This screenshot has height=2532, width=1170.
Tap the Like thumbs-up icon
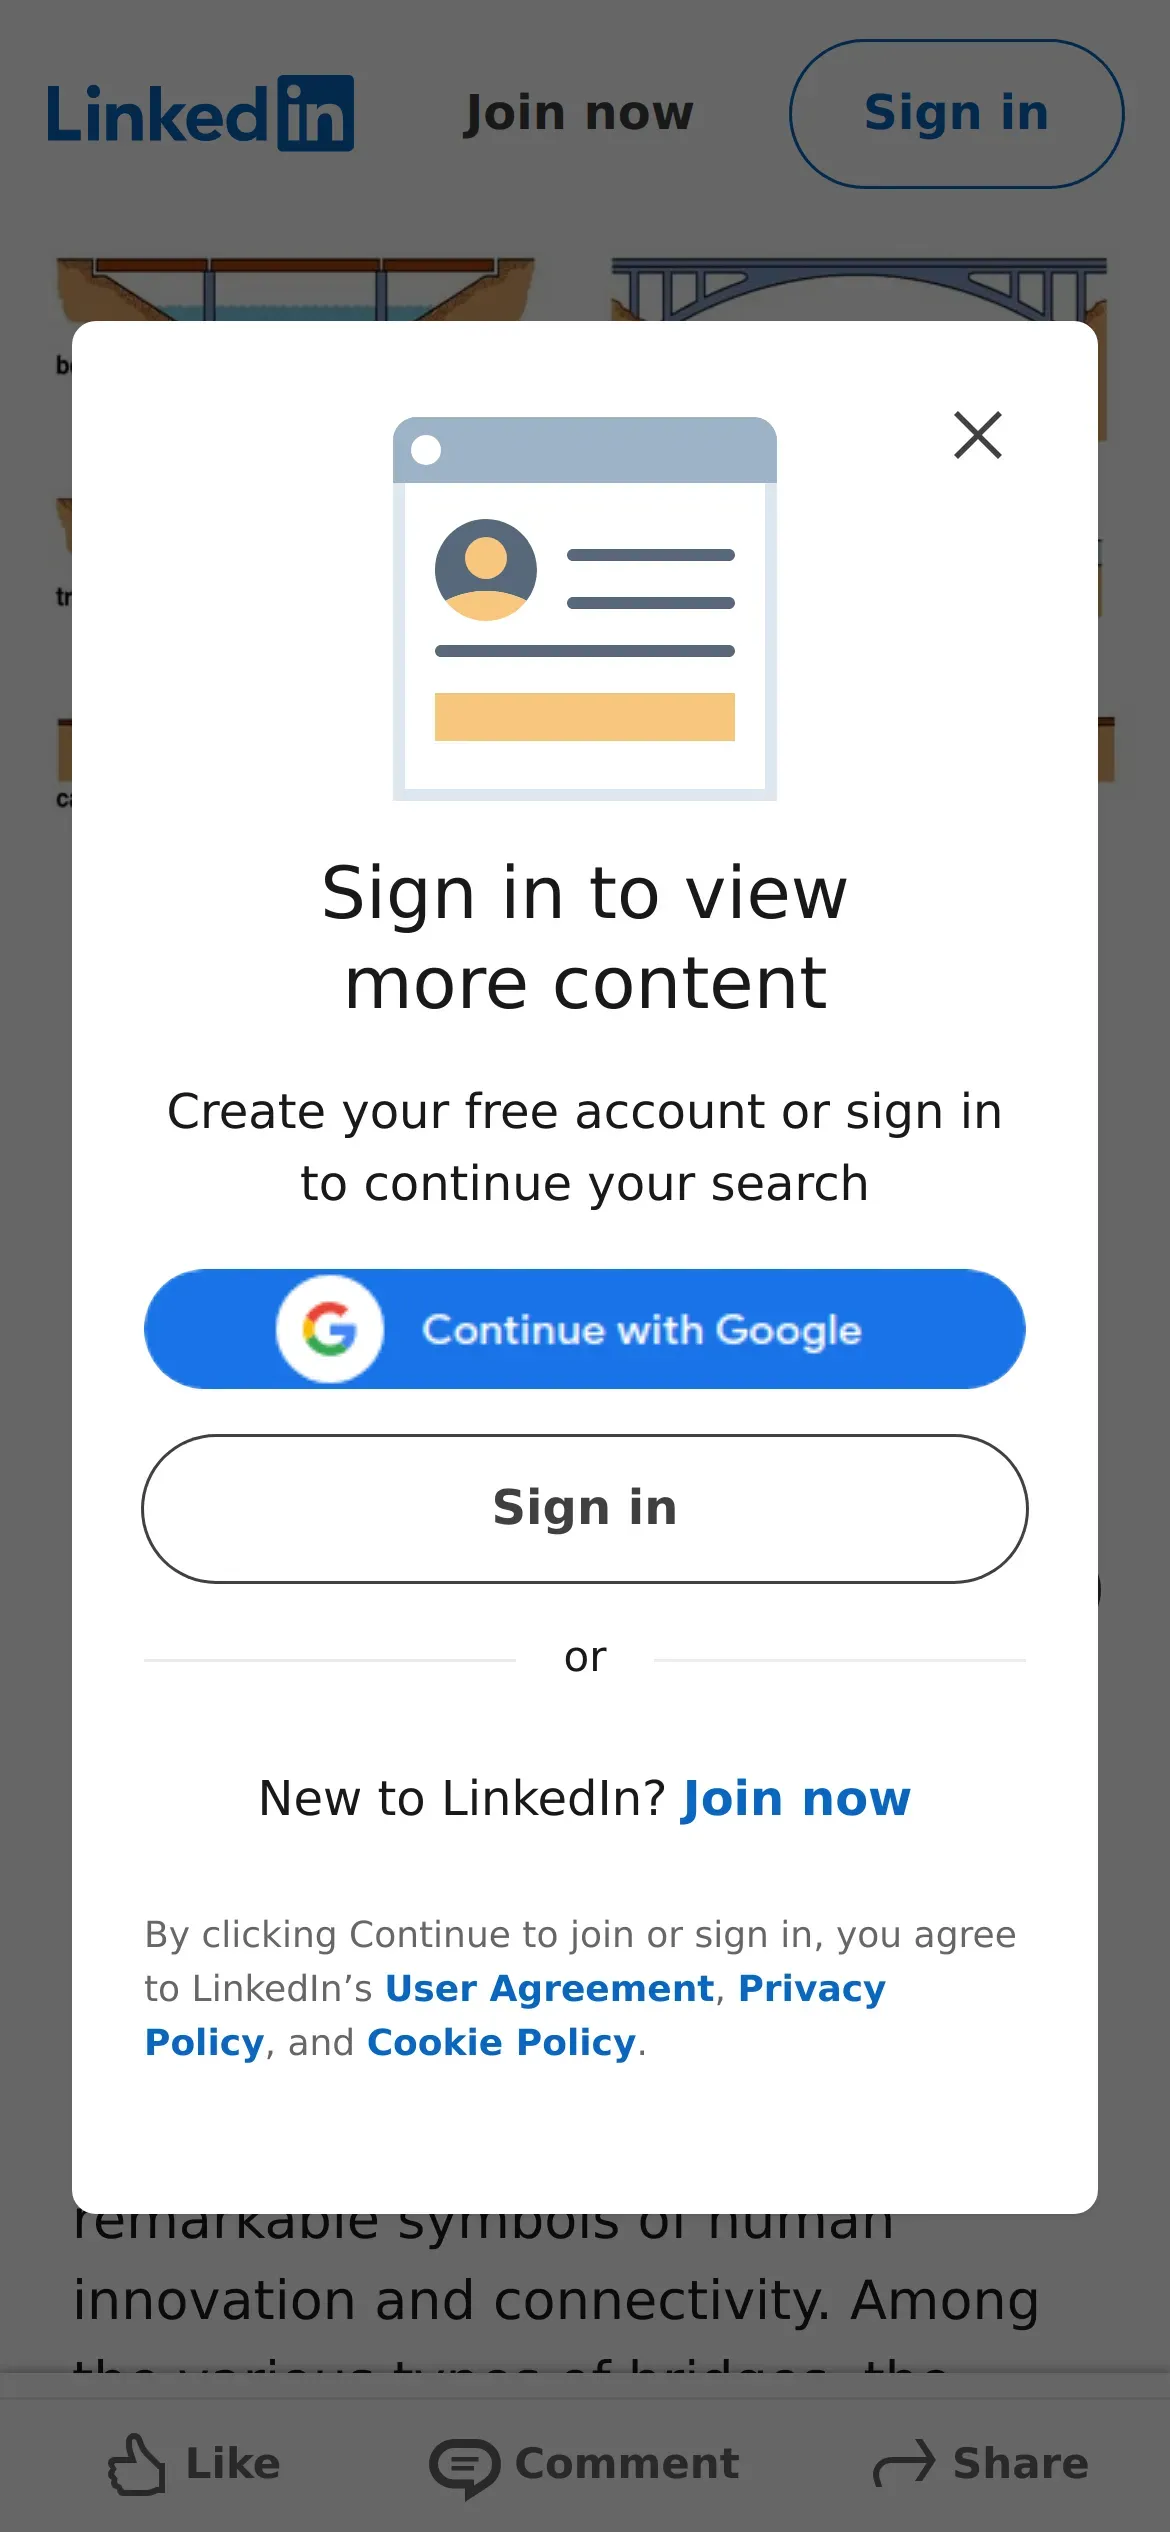pos(137,2464)
